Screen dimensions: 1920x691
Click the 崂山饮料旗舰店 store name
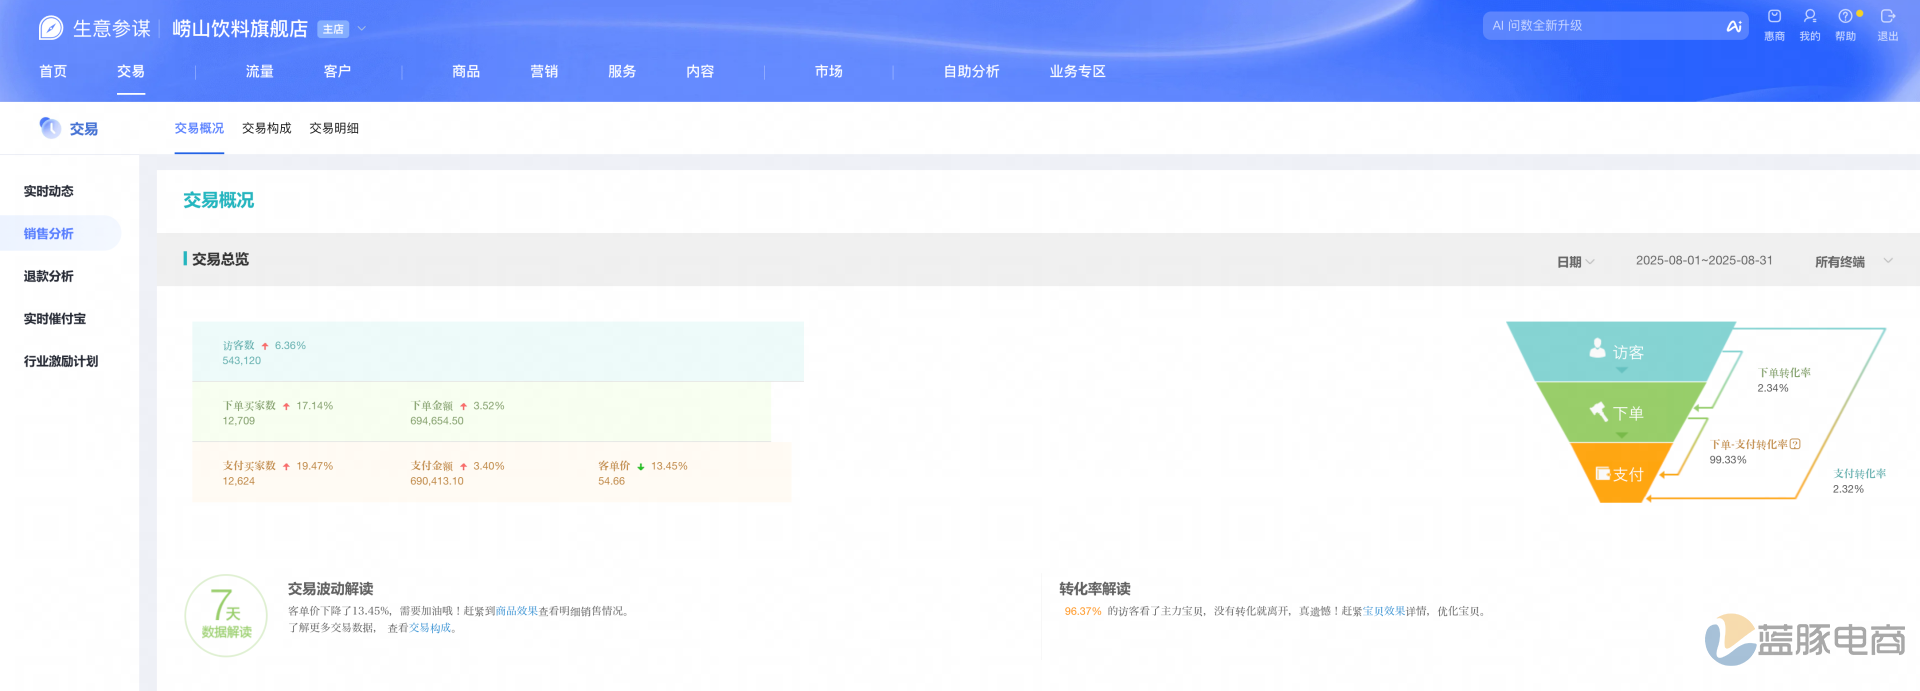pyautogui.click(x=240, y=29)
